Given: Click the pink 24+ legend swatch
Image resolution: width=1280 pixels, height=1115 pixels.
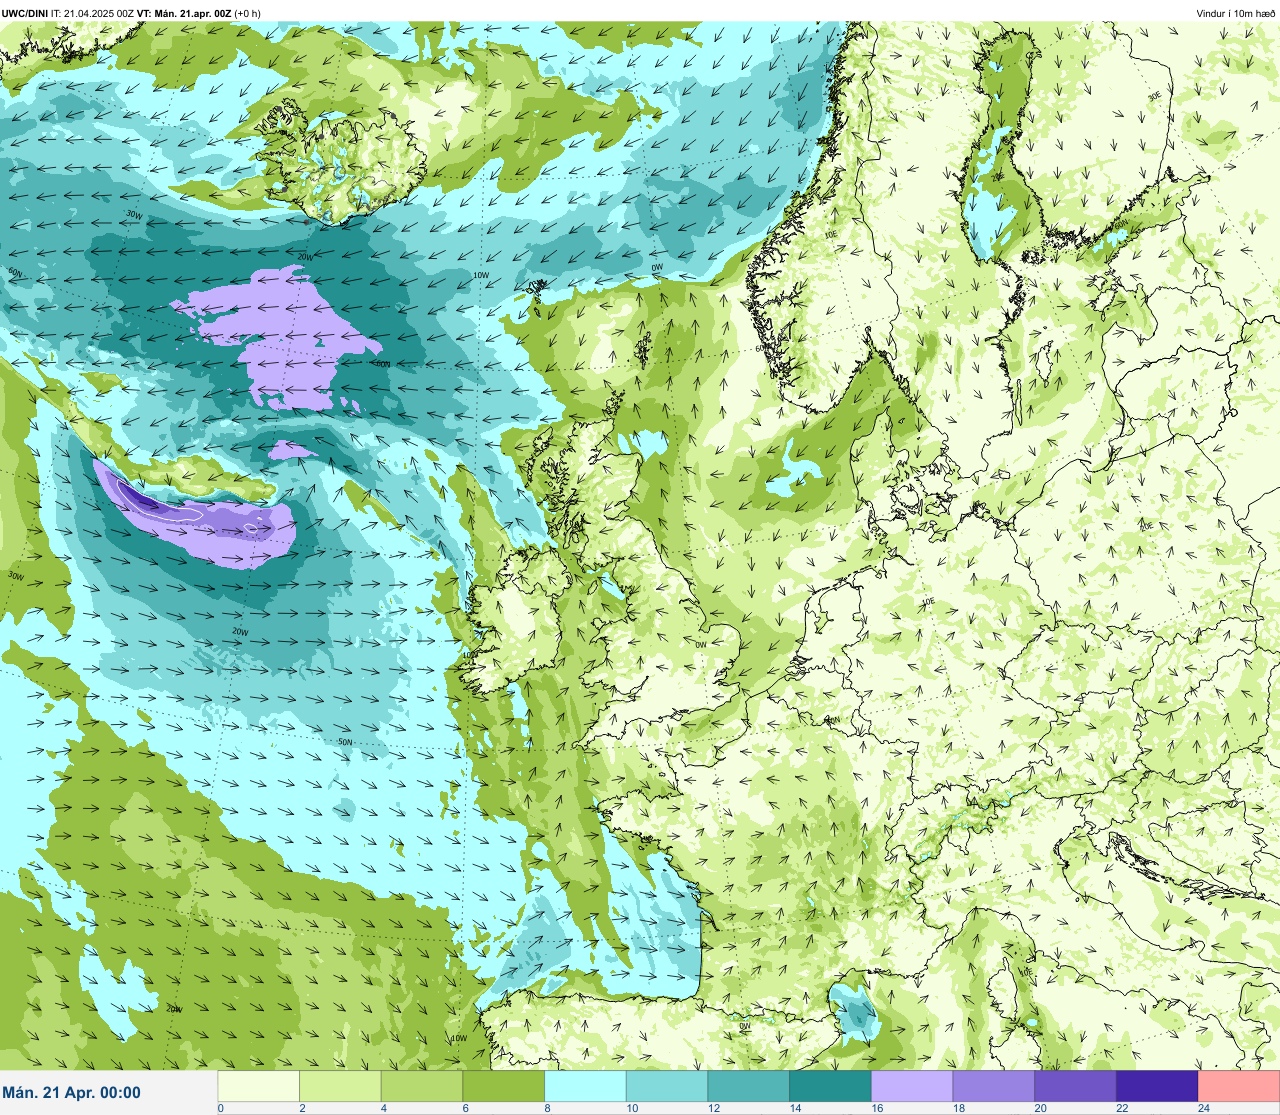Looking at the screenshot, I should point(1239,1086).
